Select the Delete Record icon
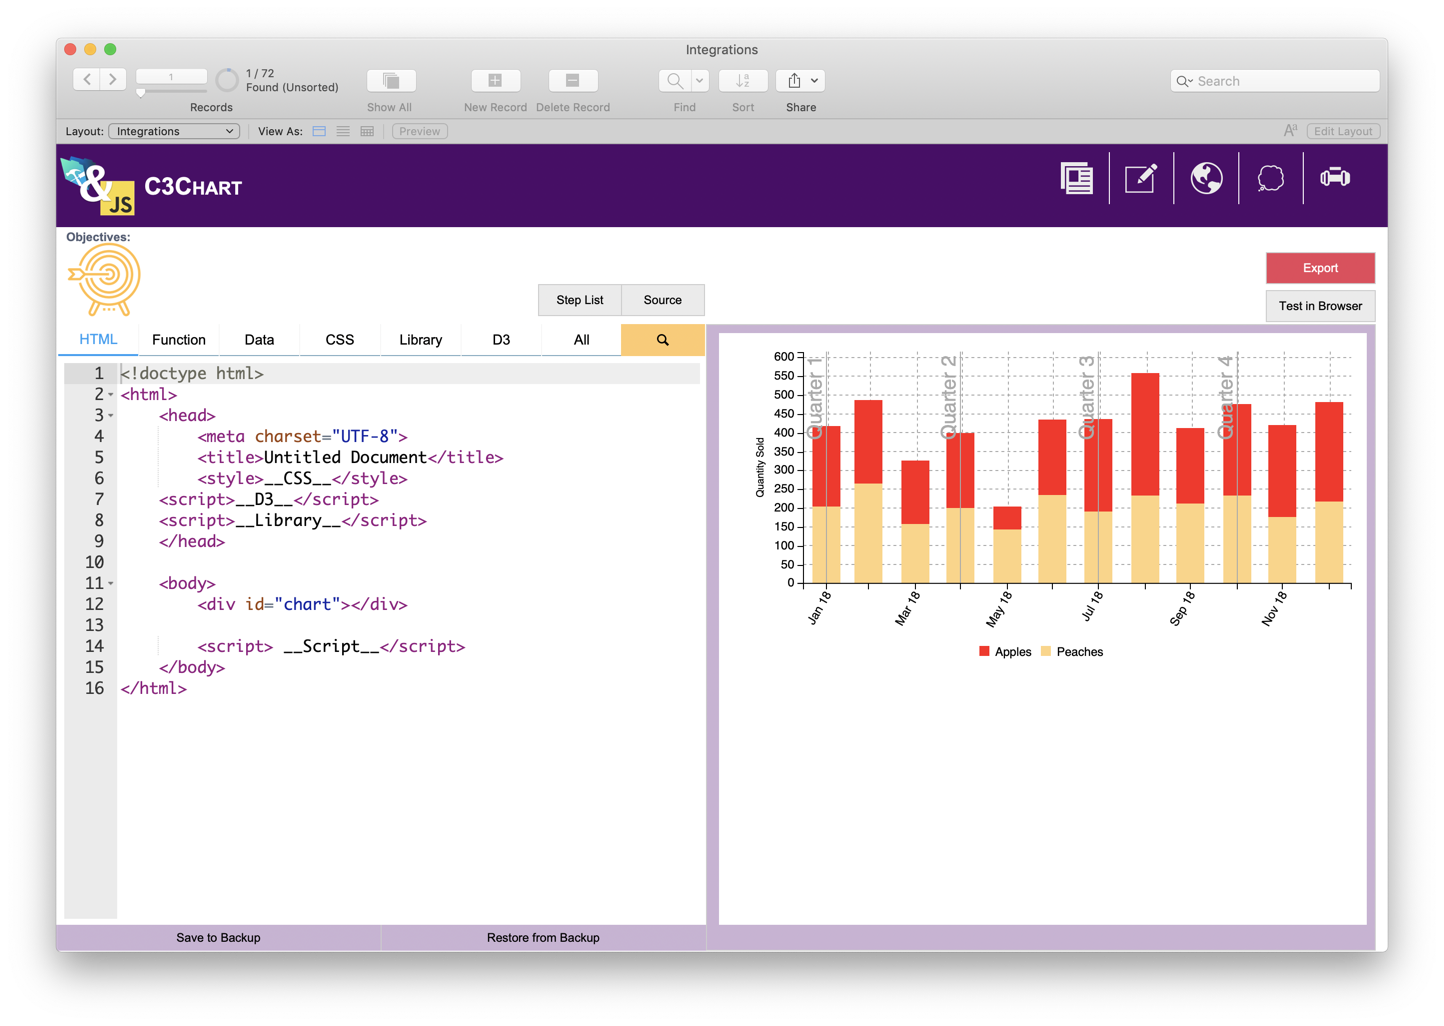Image resolution: width=1444 pixels, height=1026 pixels. click(572, 80)
